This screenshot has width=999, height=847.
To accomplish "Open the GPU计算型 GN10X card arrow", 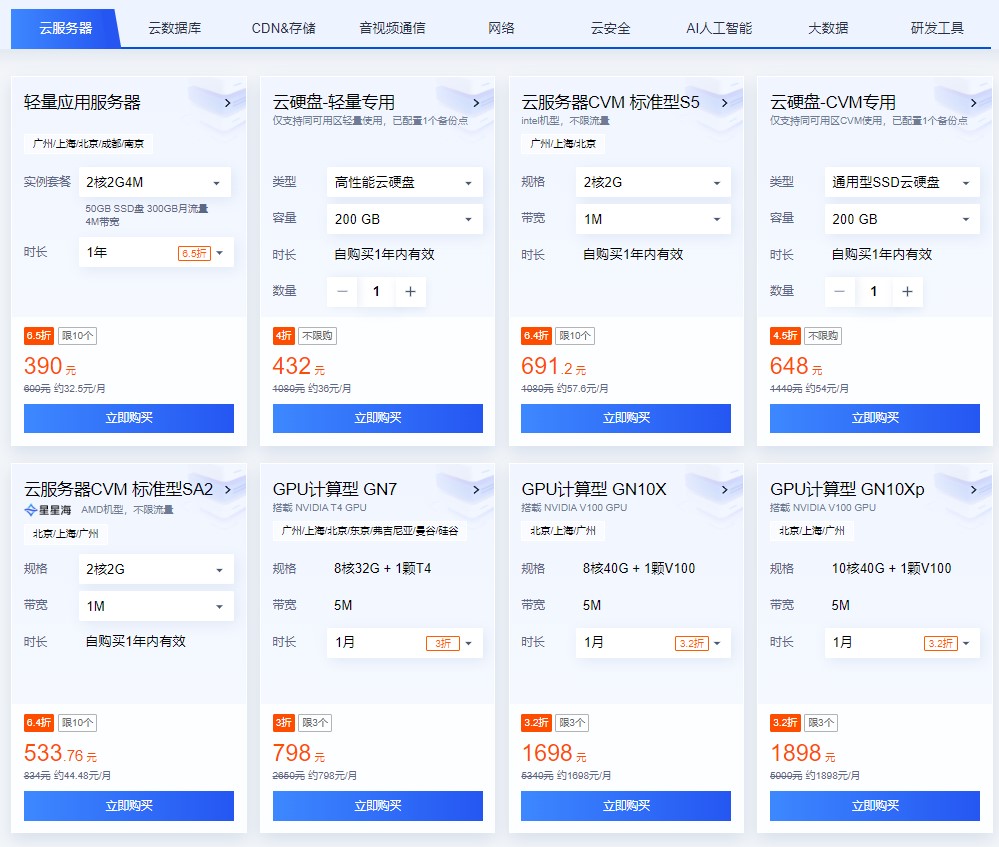I will click(x=724, y=489).
